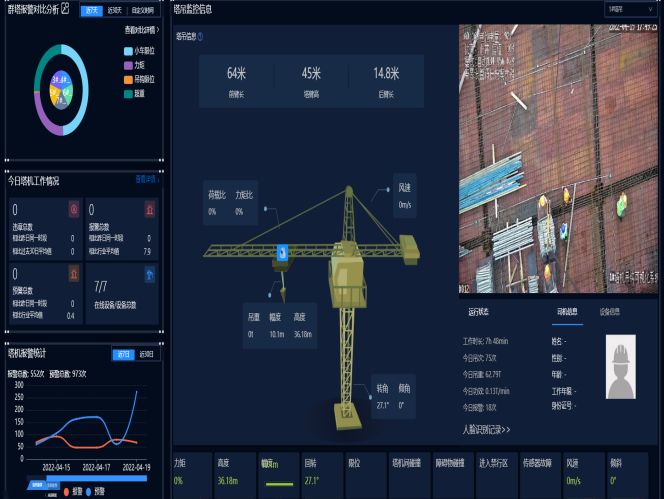Switch to the 近30天 tab in alarm comparison
Image resolution: width=664 pixels, height=499 pixels.
(114, 10)
